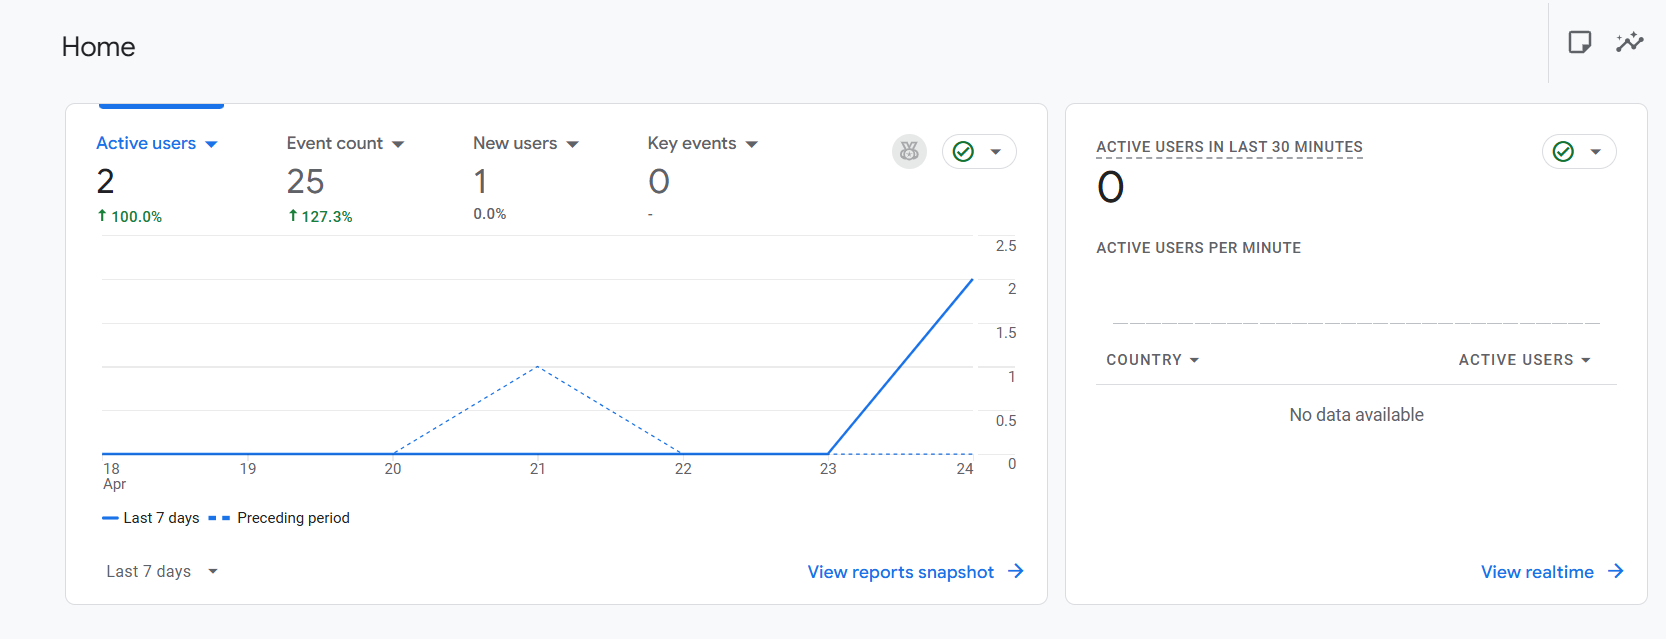
Task: Click arrow icon beside View realtime
Action: (1616, 571)
